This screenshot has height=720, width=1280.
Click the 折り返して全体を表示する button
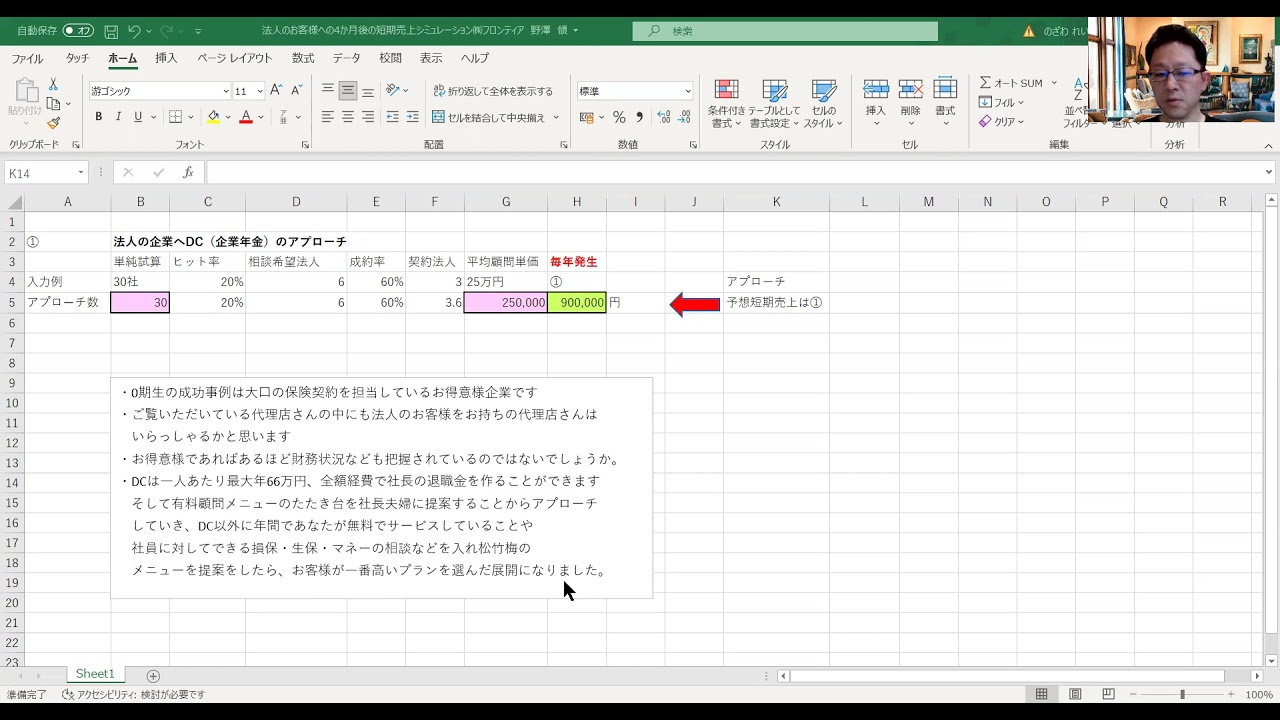[493, 91]
